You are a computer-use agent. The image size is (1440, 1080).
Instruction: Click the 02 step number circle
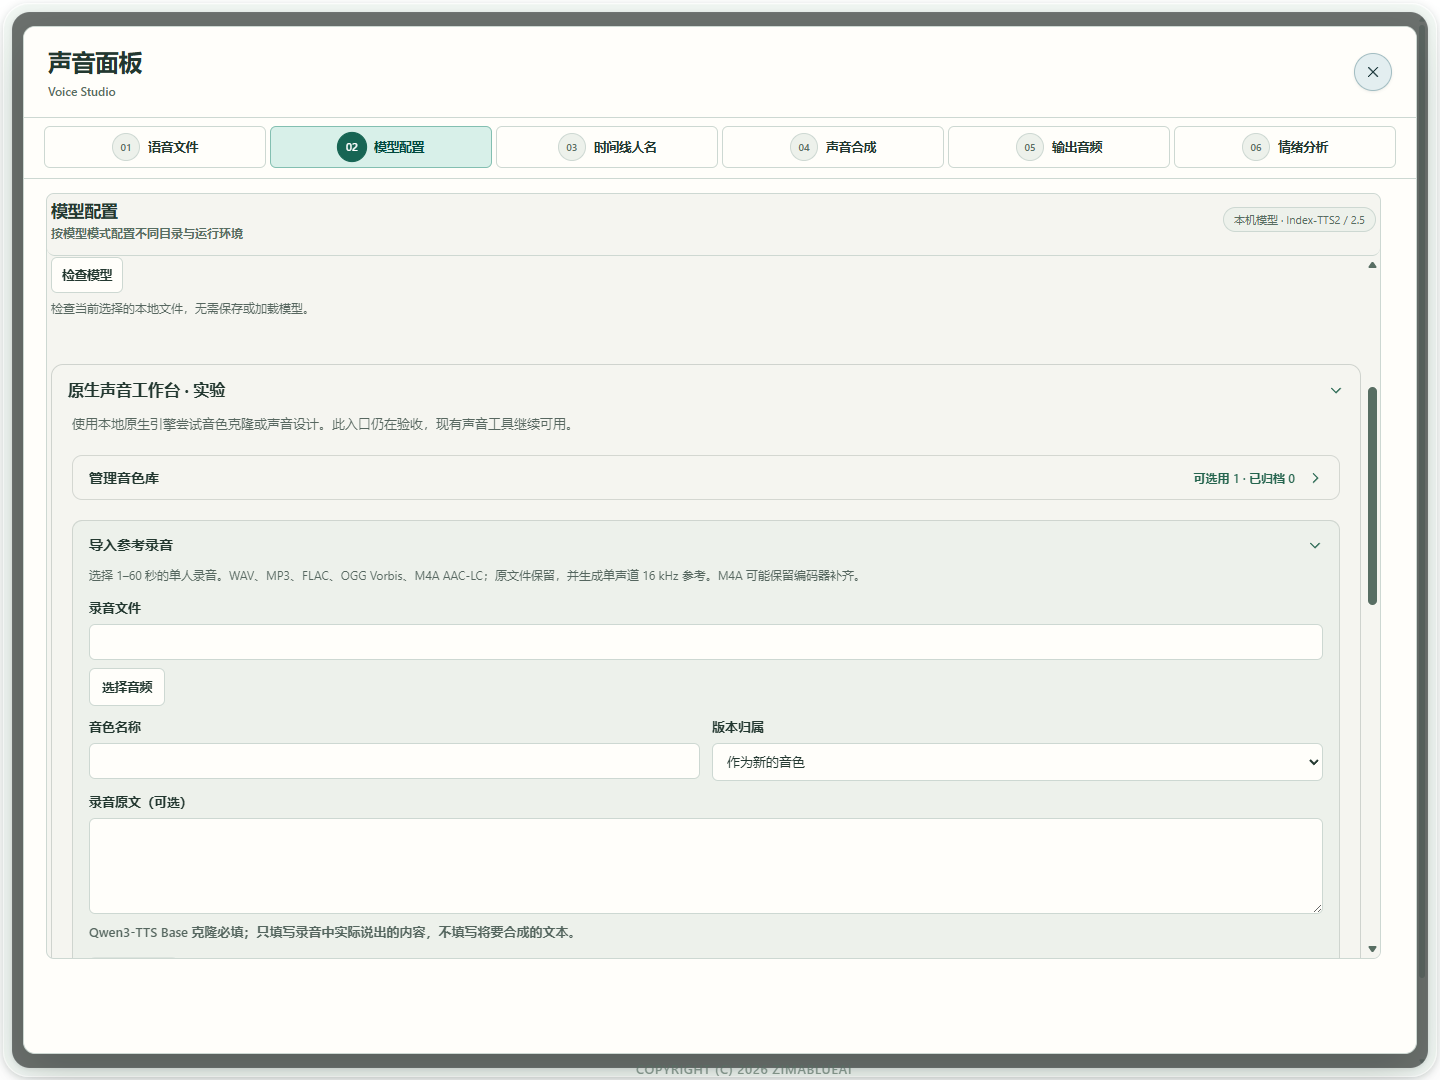tap(352, 147)
